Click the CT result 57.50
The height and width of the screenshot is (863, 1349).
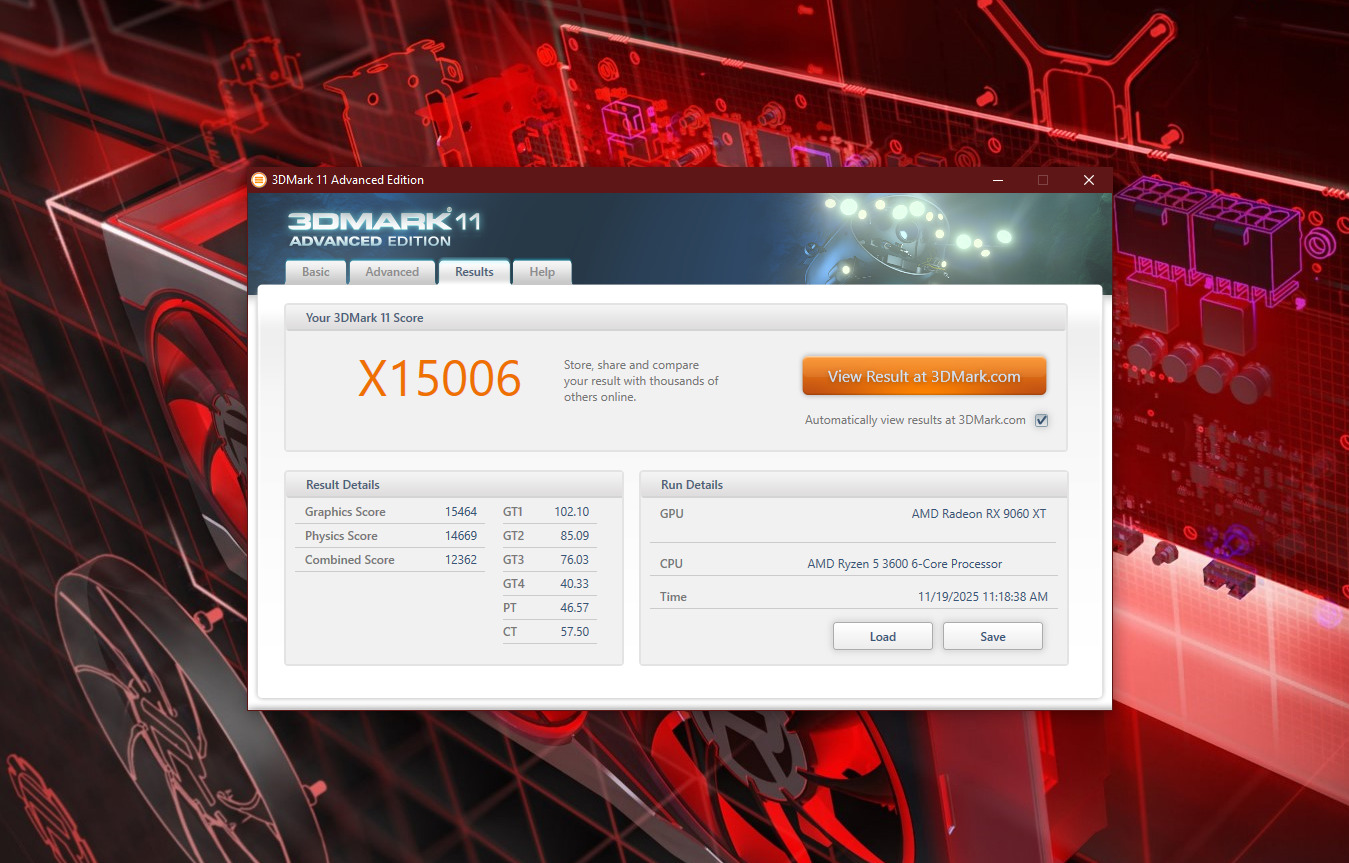575,632
